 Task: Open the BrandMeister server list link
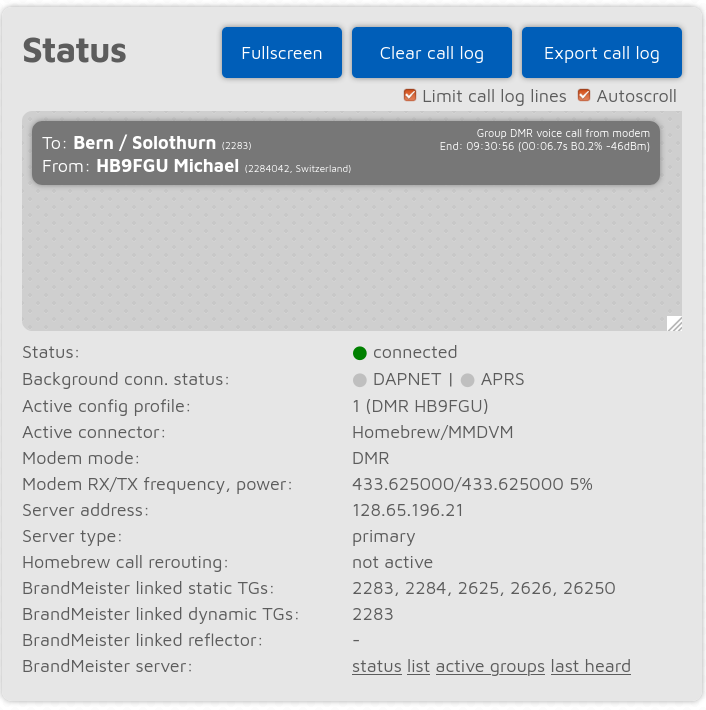pos(418,666)
